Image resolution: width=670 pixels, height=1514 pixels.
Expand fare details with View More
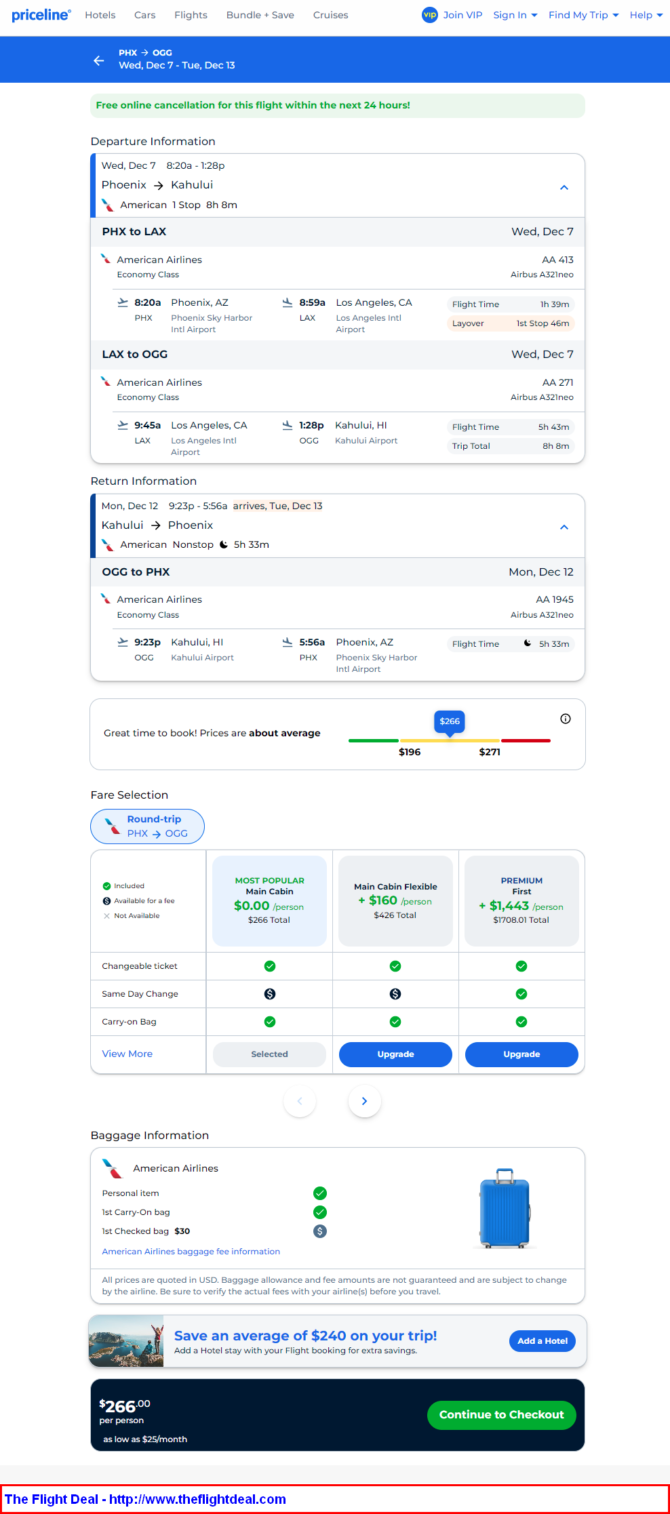(x=127, y=1053)
